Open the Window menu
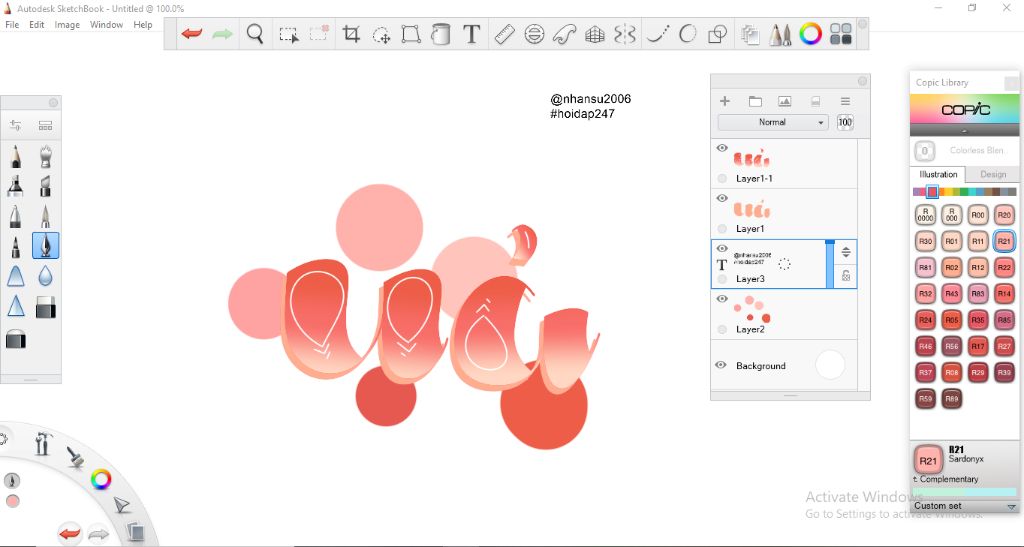1024x547 pixels. [106, 25]
